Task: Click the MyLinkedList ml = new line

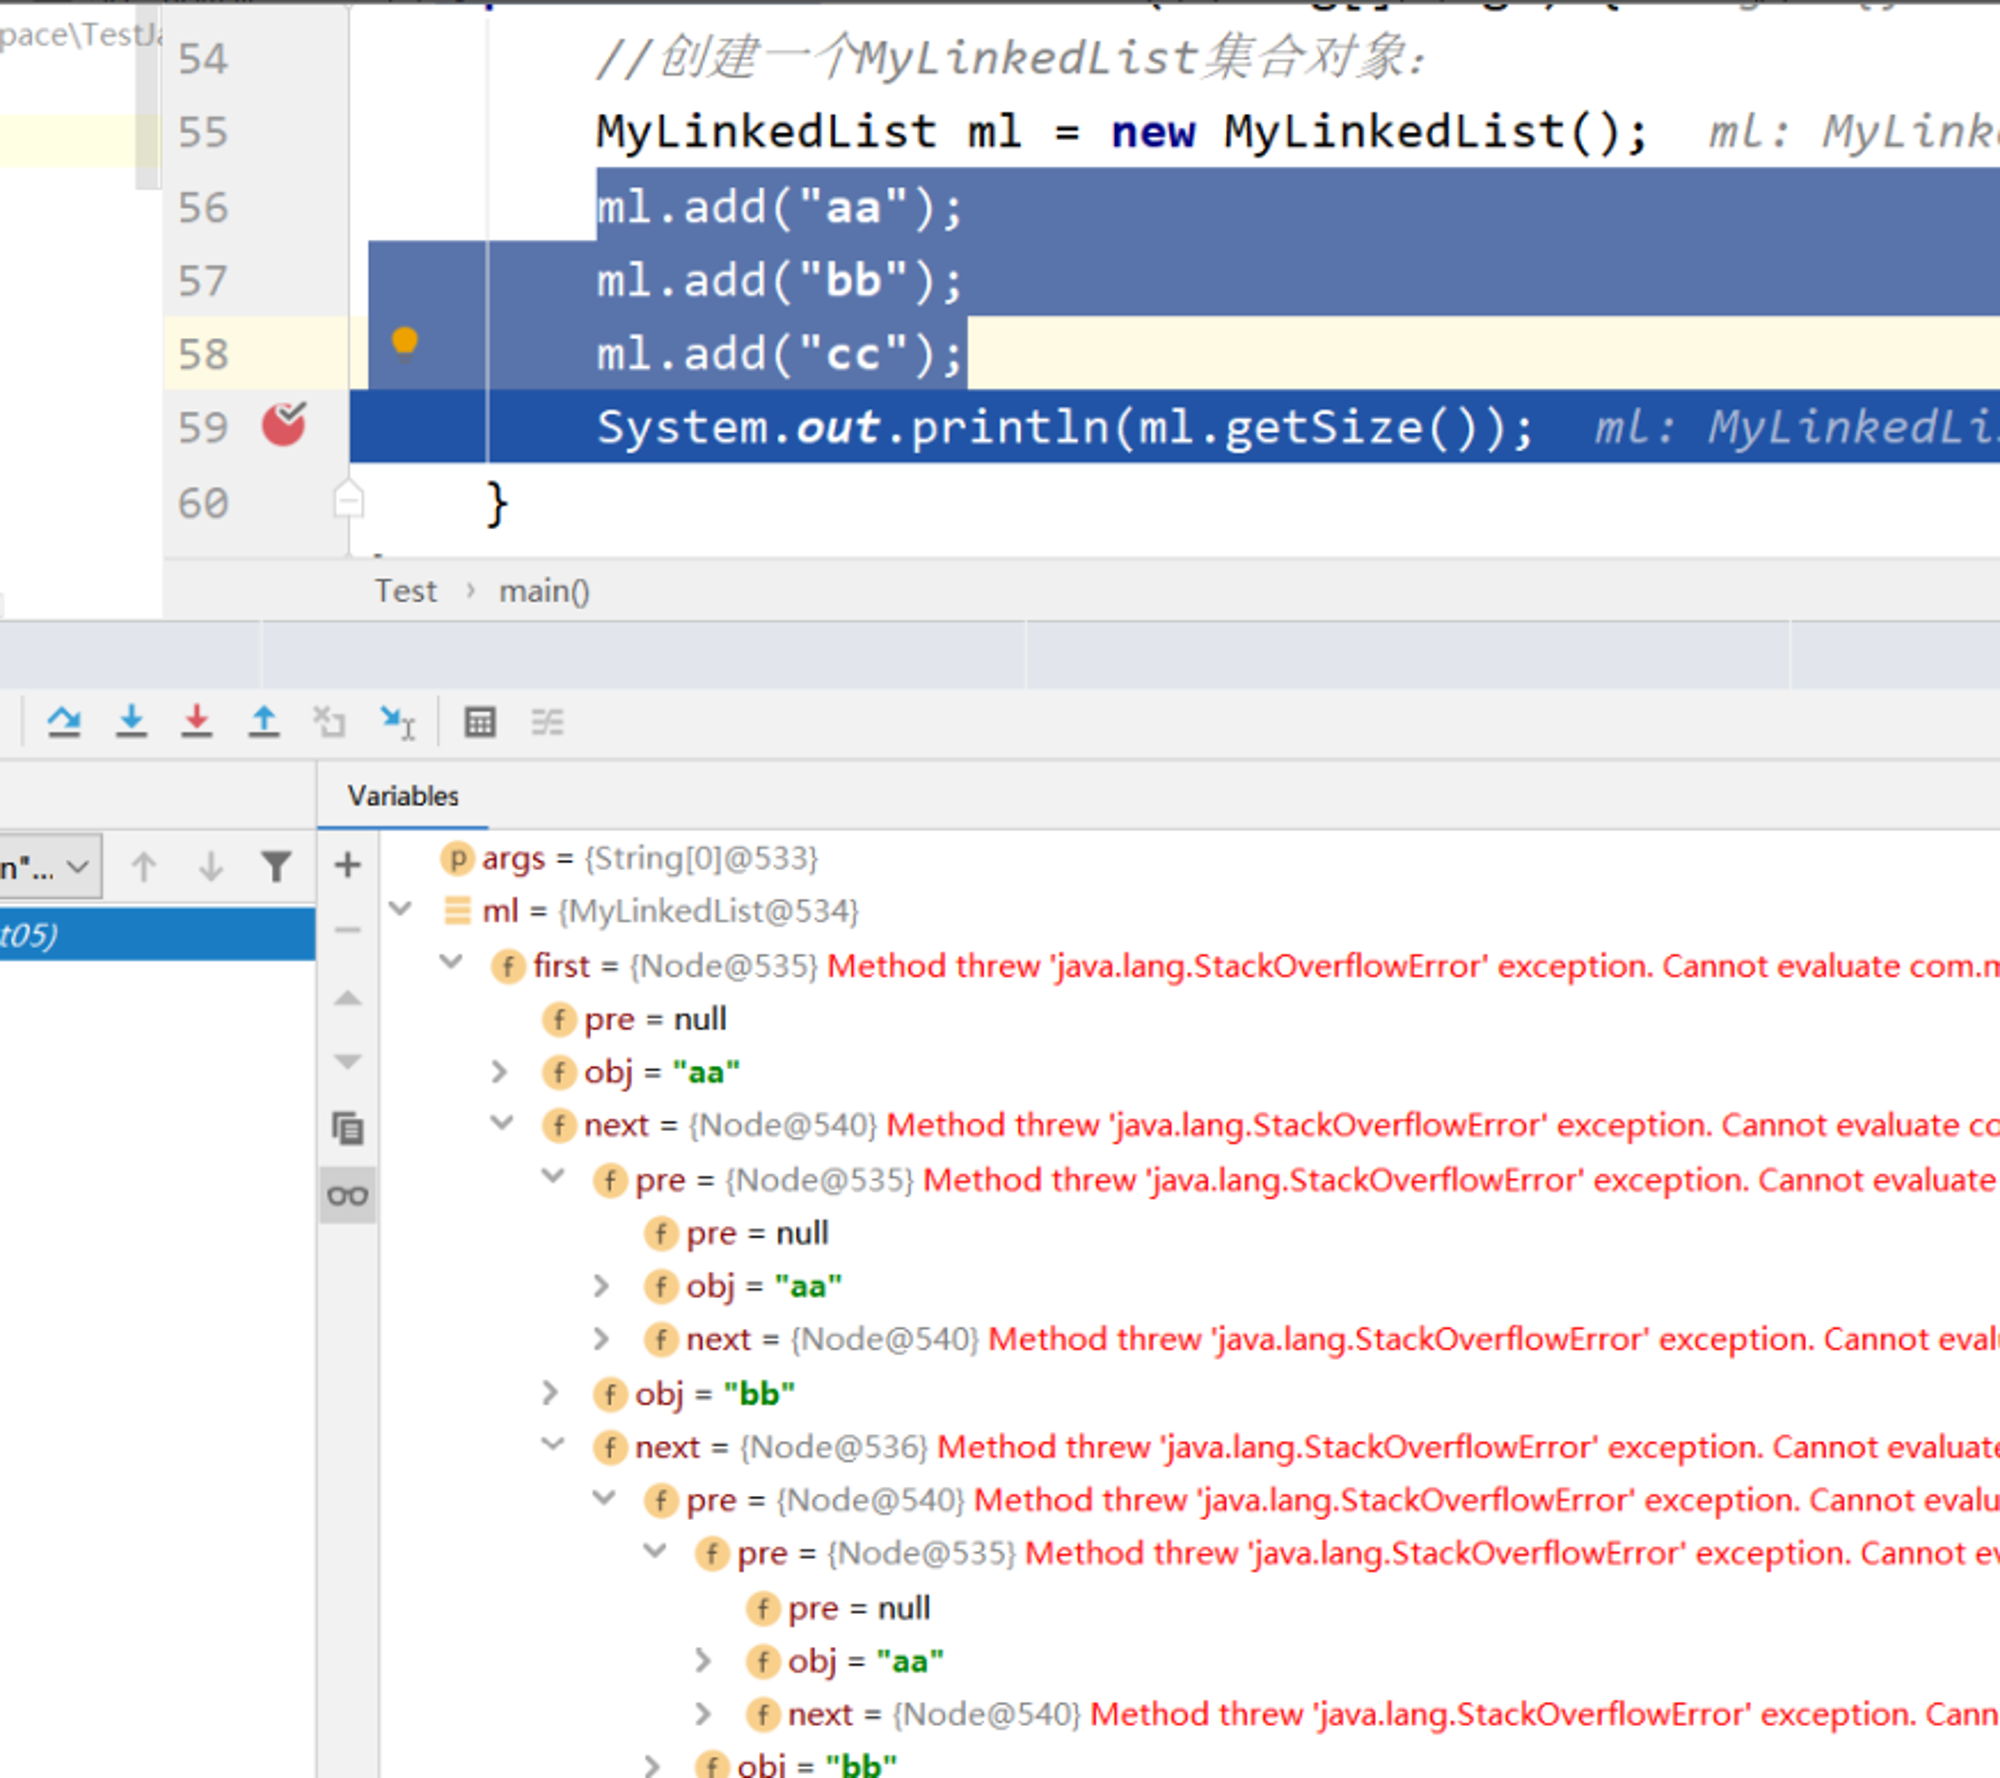Action: (1122, 131)
